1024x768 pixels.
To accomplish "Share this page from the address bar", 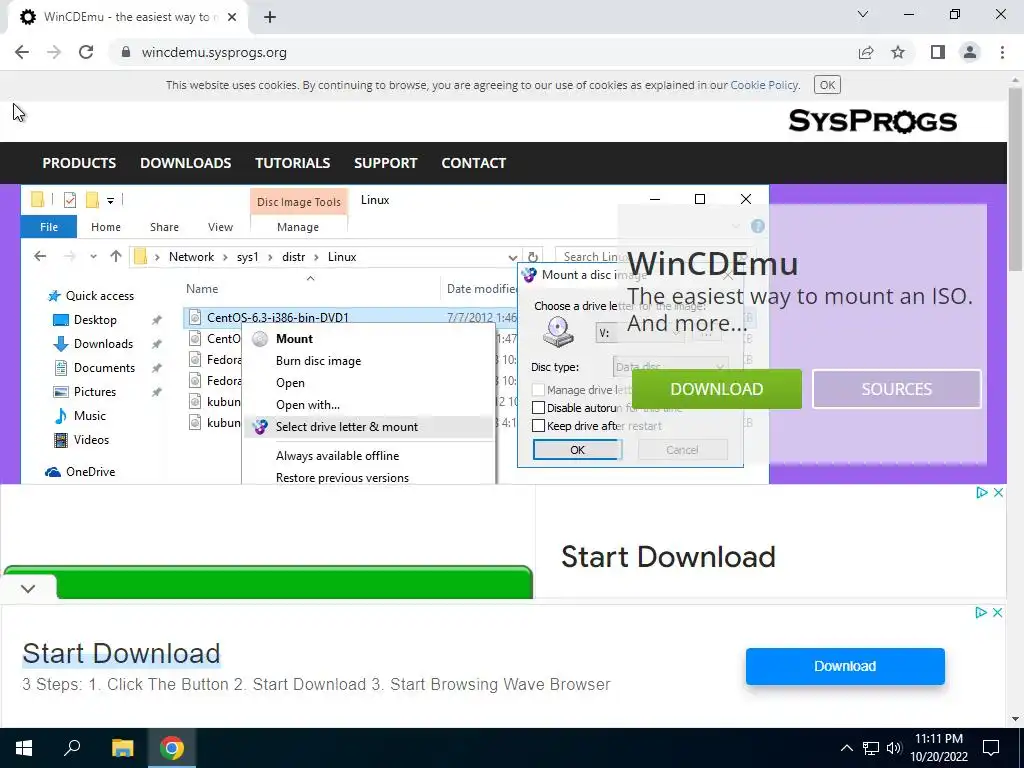I will pos(866,52).
